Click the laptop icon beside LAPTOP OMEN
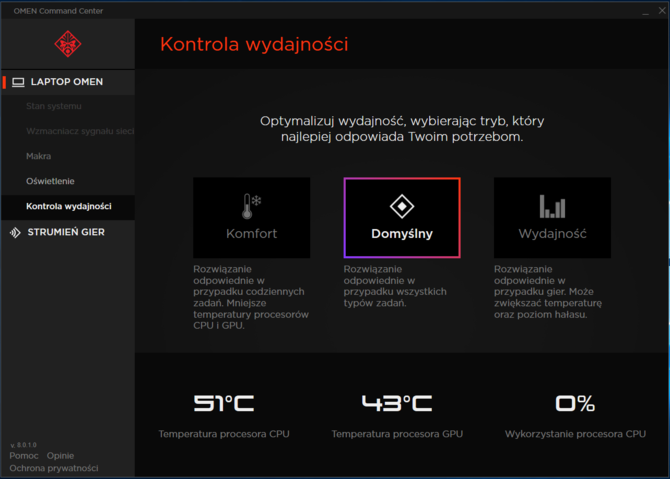 18,82
